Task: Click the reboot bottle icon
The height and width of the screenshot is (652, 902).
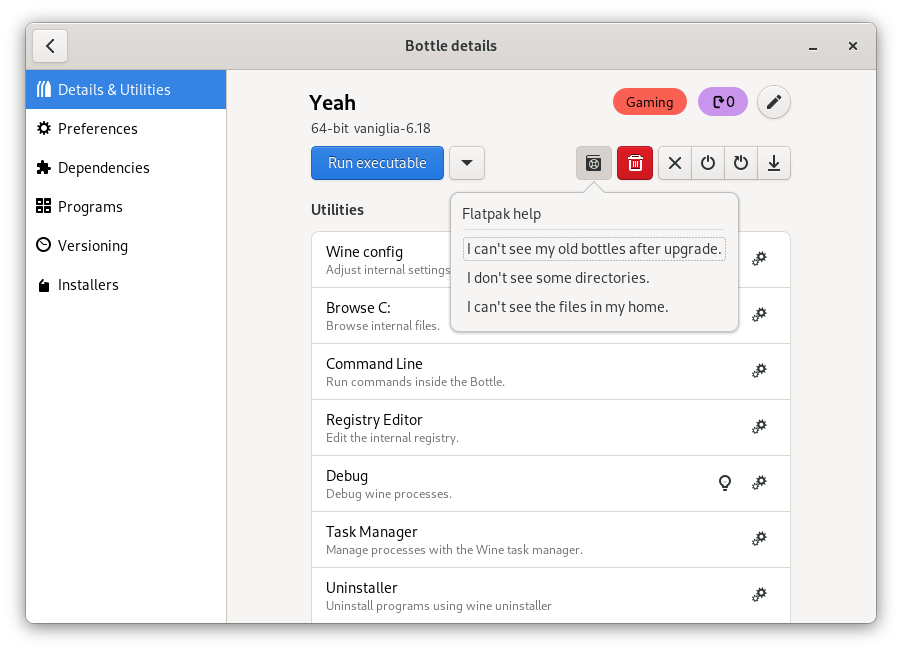Action: 741,163
